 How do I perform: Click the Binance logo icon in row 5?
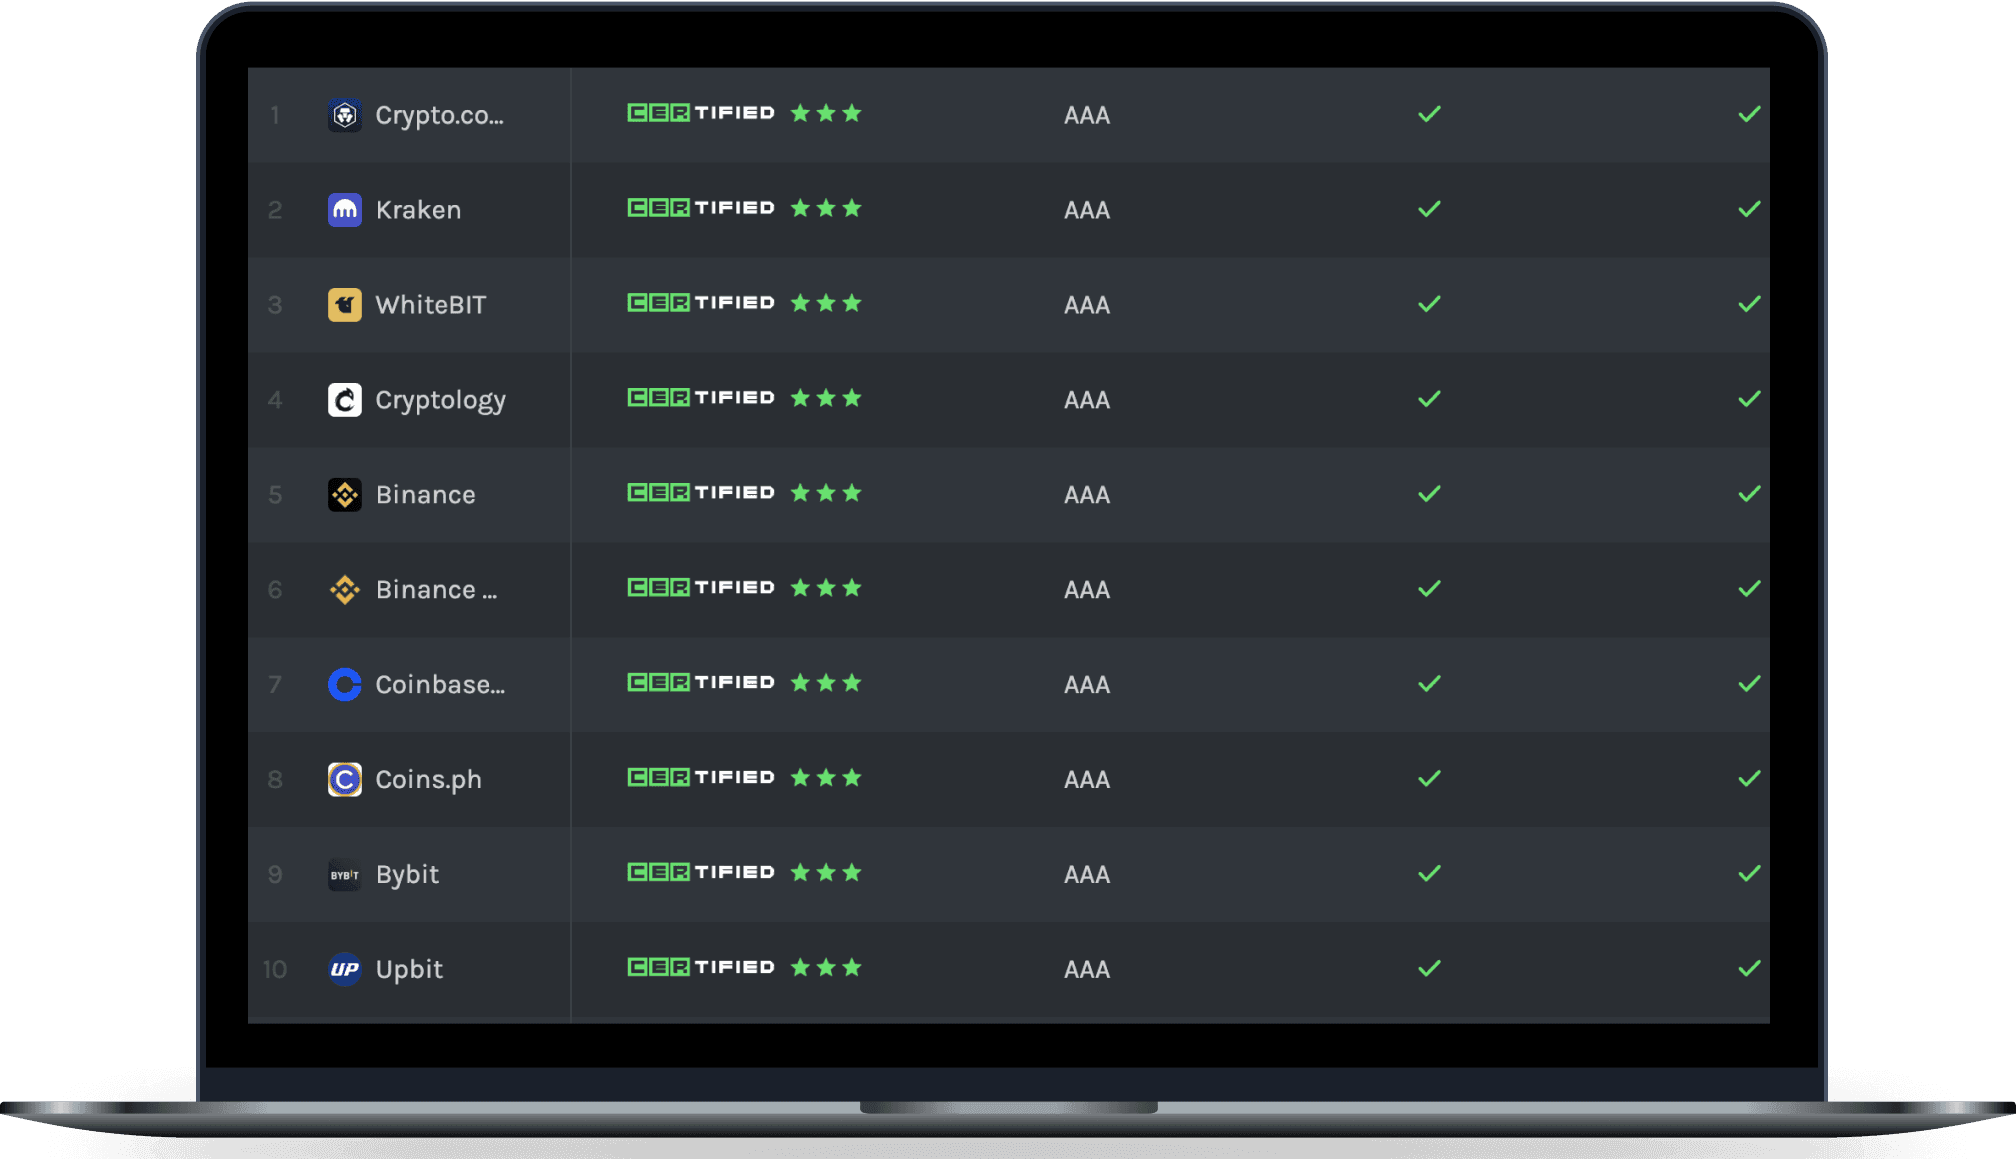pyautogui.click(x=345, y=495)
